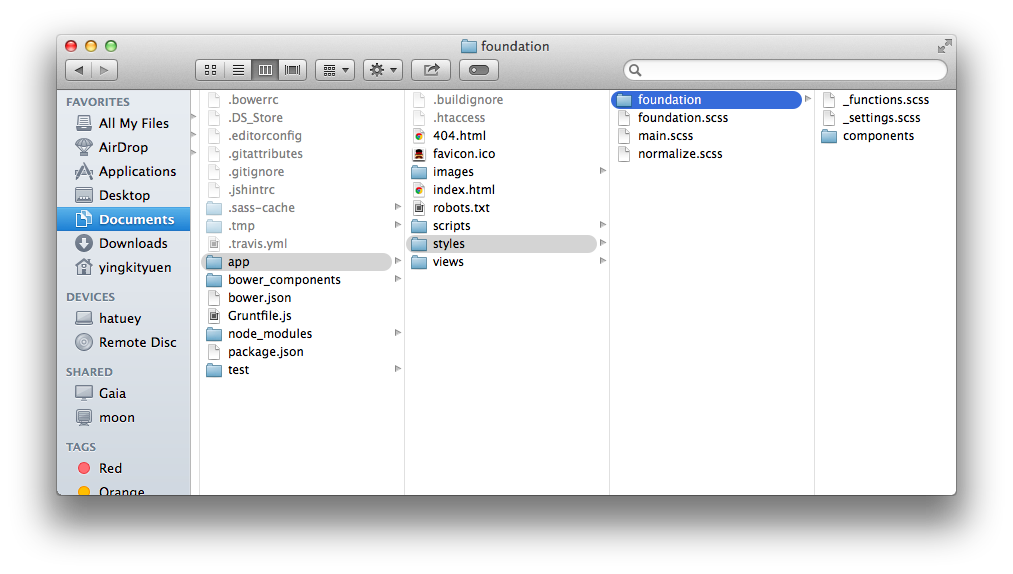
Task: Click the Edit Tags toolbar button
Action: click(479, 70)
